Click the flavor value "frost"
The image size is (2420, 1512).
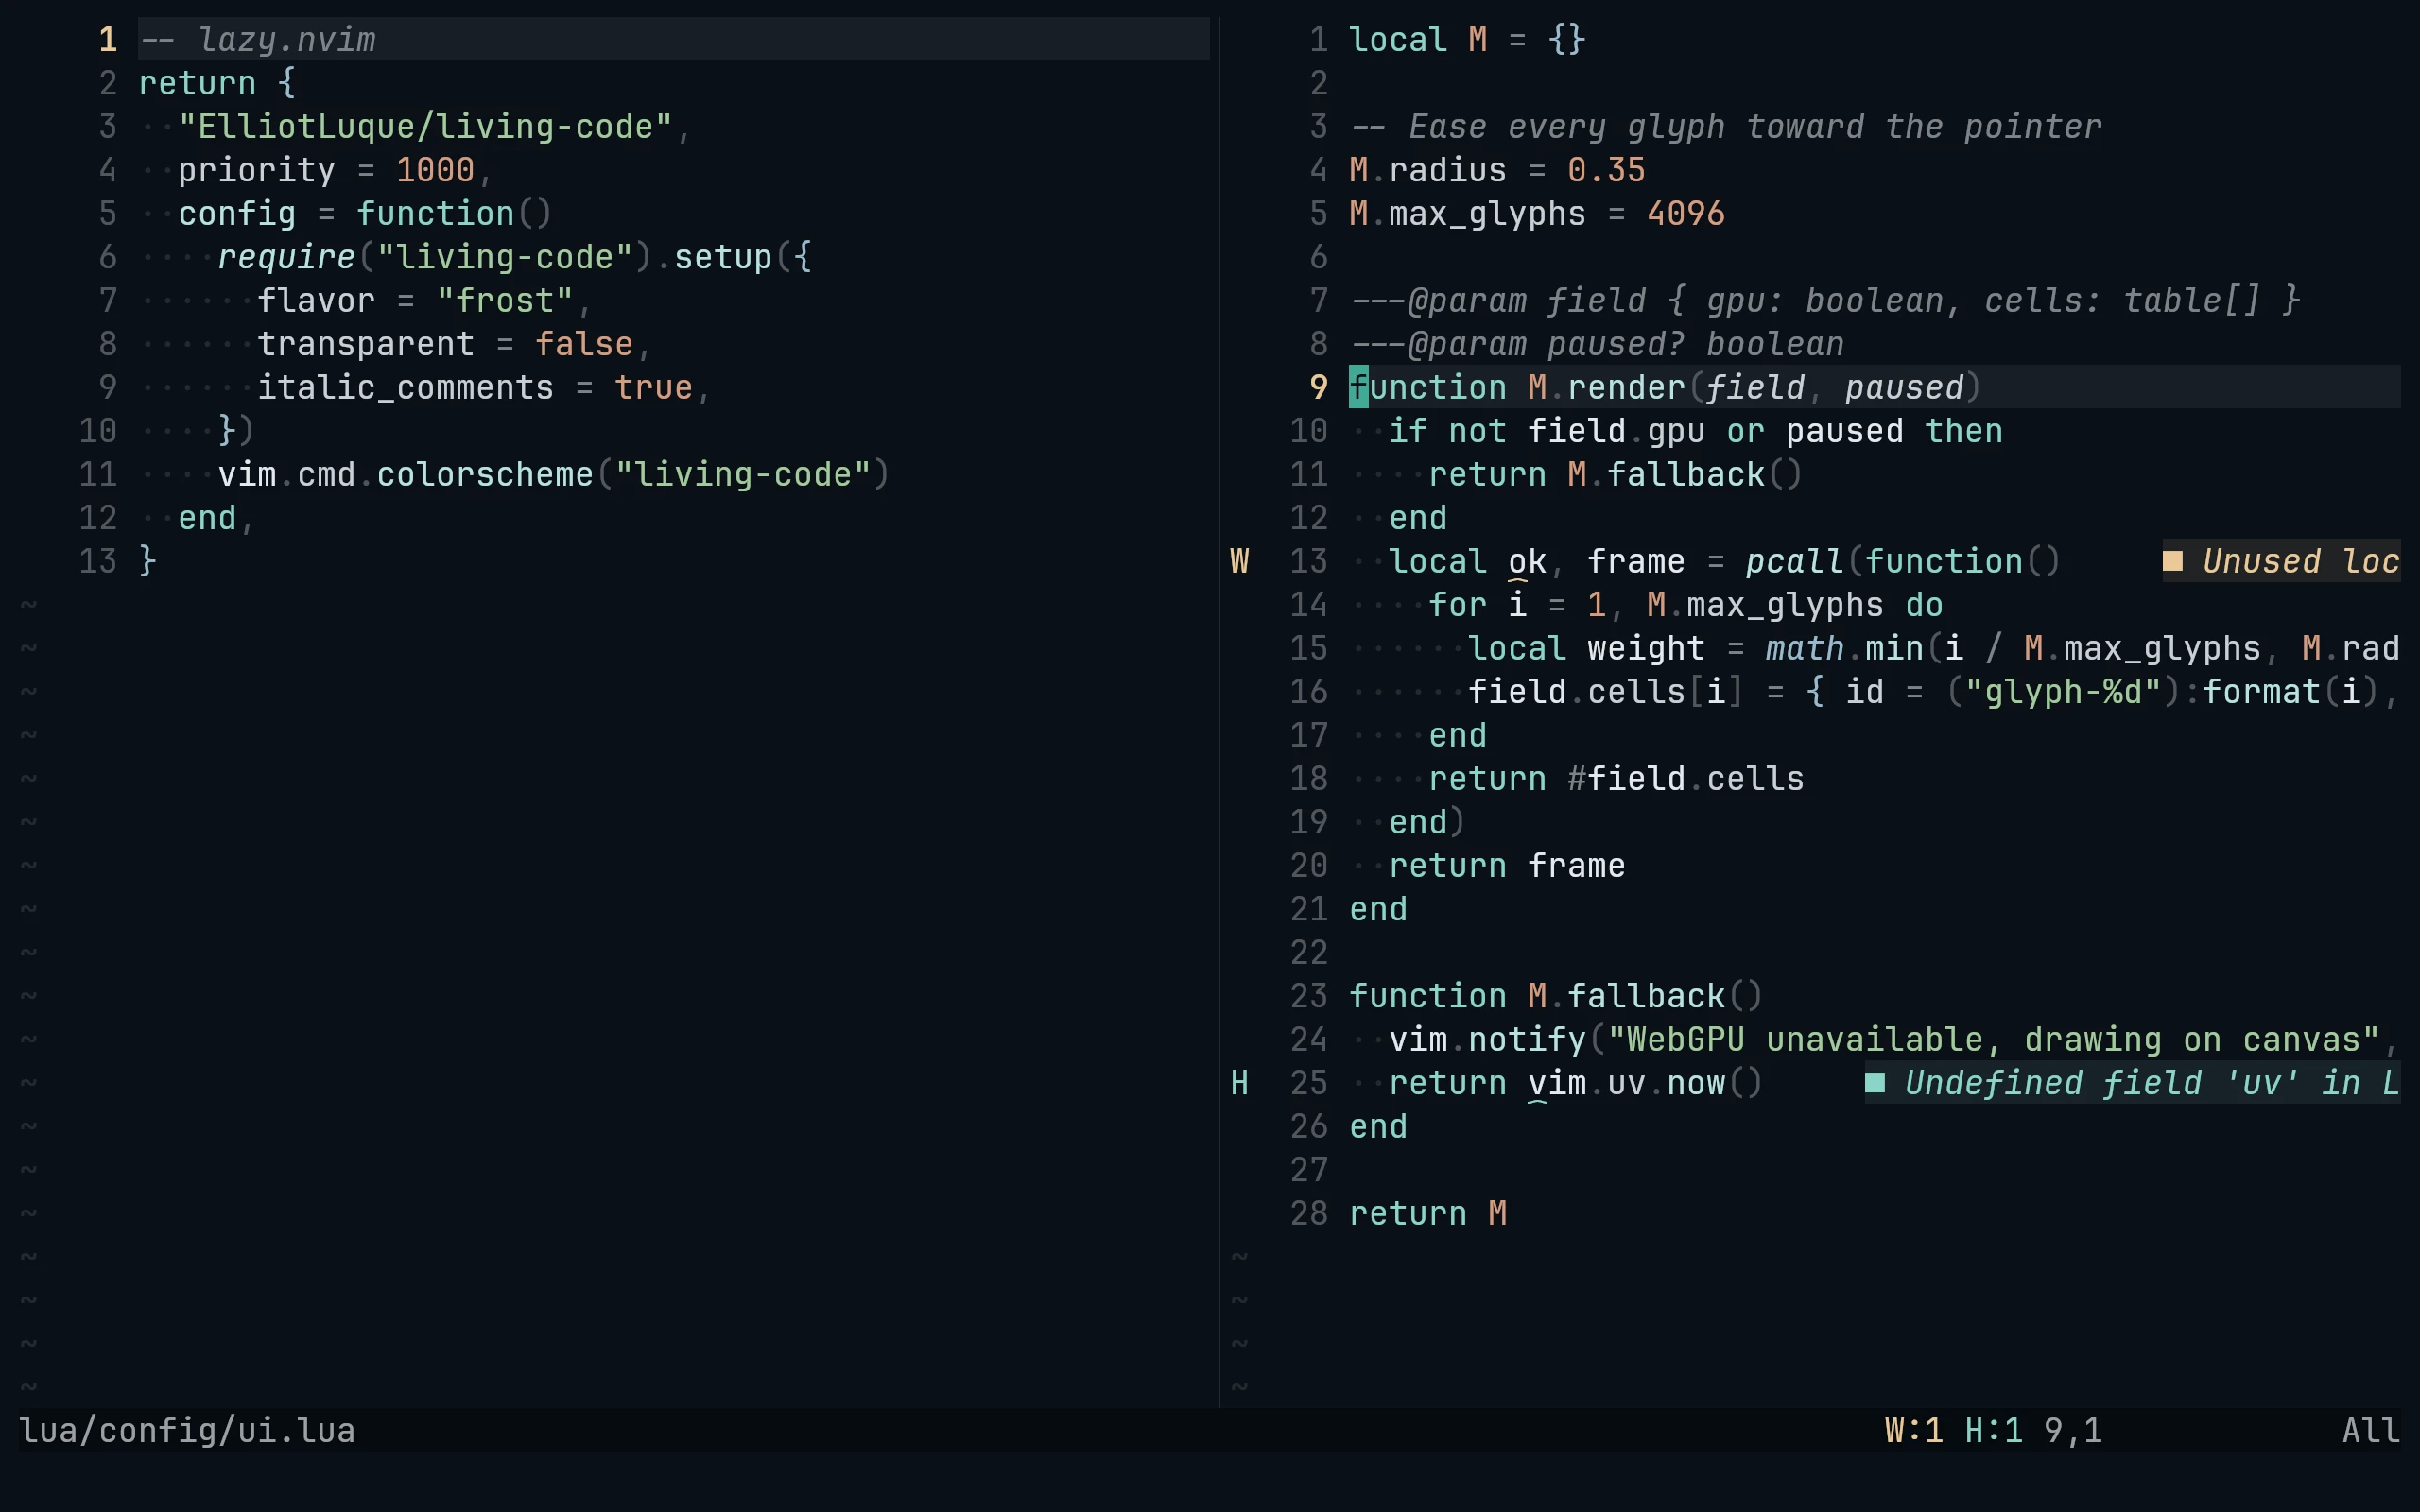(505, 300)
